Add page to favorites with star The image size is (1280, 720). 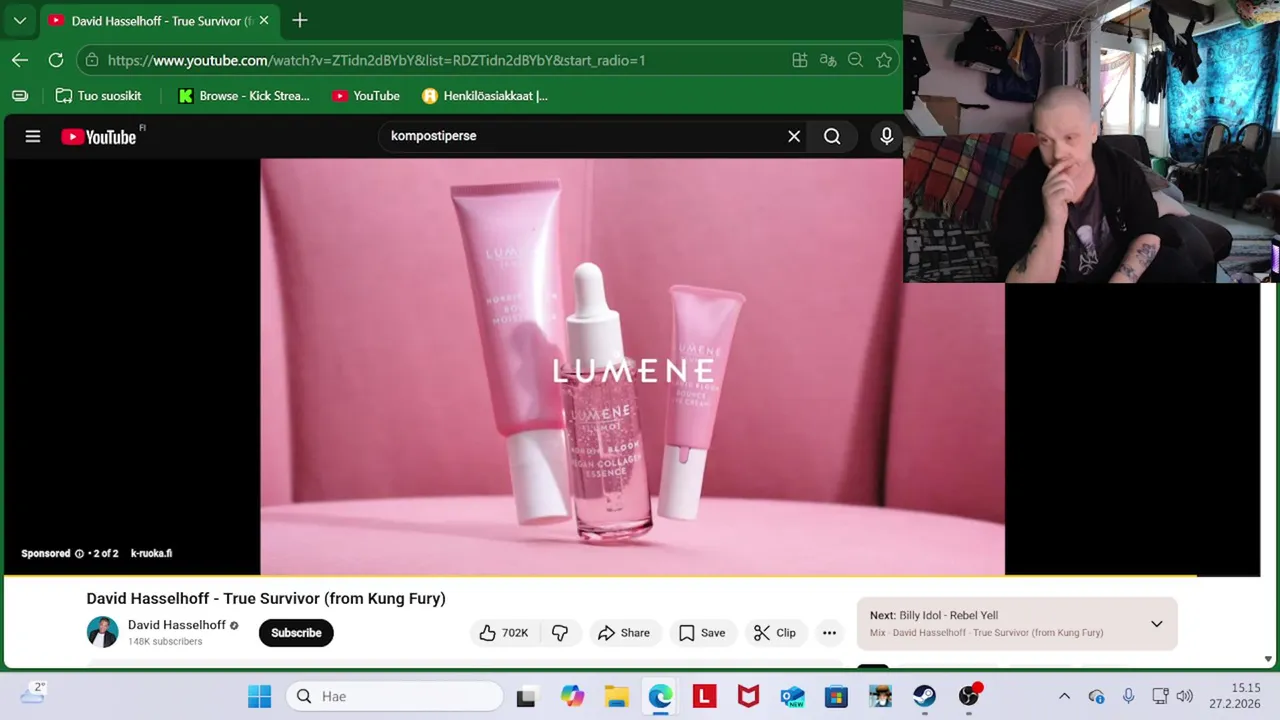pyautogui.click(x=884, y=60)
